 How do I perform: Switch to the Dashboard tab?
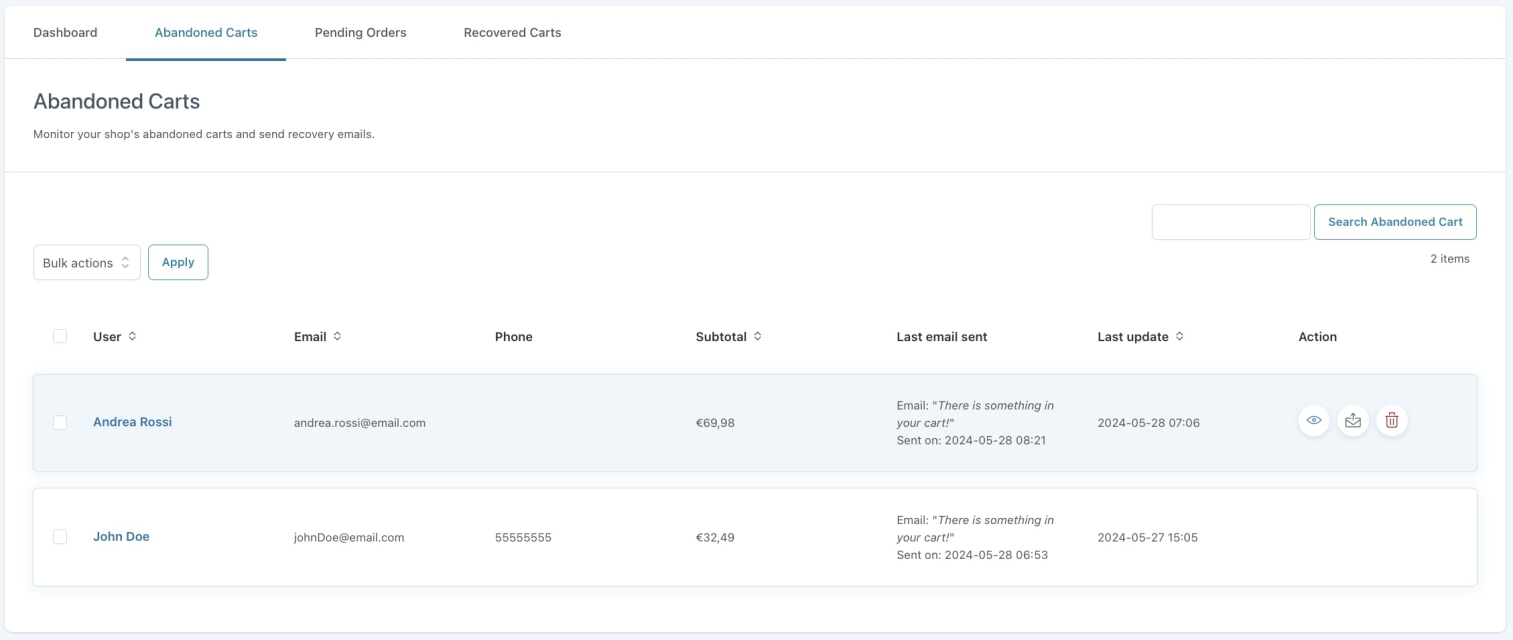[65, 33]
